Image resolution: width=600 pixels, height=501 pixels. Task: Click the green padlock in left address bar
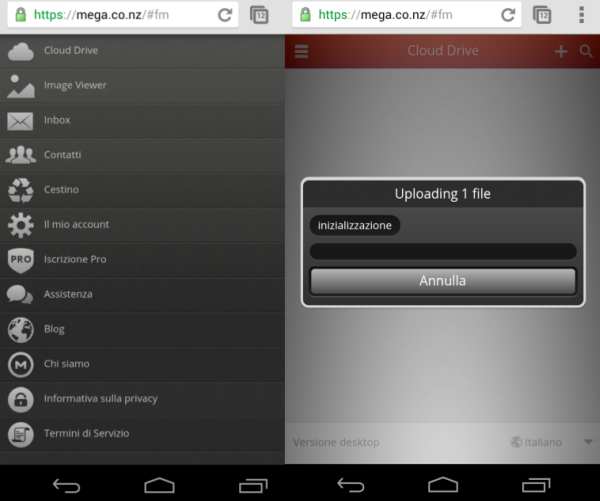[21, 15]
